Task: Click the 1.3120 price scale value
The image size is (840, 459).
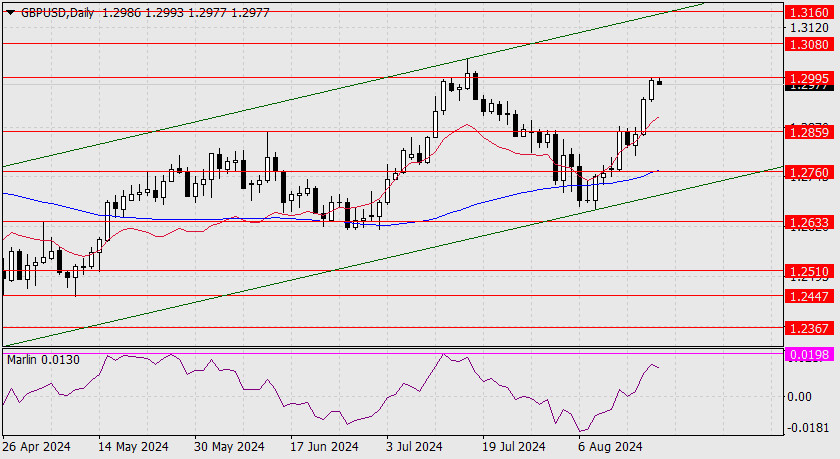Action: click(x=809, y=28)
